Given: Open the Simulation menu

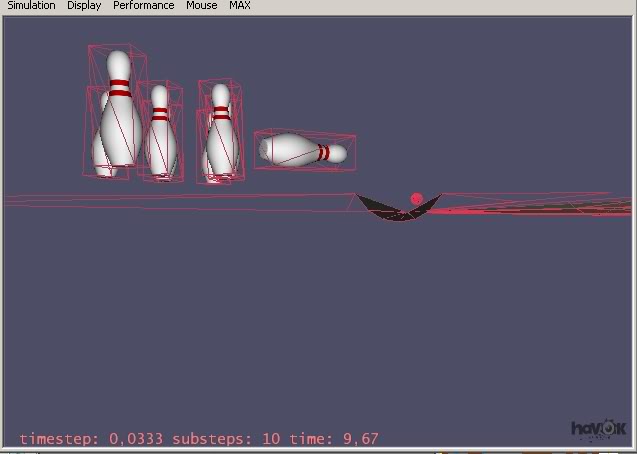Looking at the screenshot, I should [x=31, y=5].
